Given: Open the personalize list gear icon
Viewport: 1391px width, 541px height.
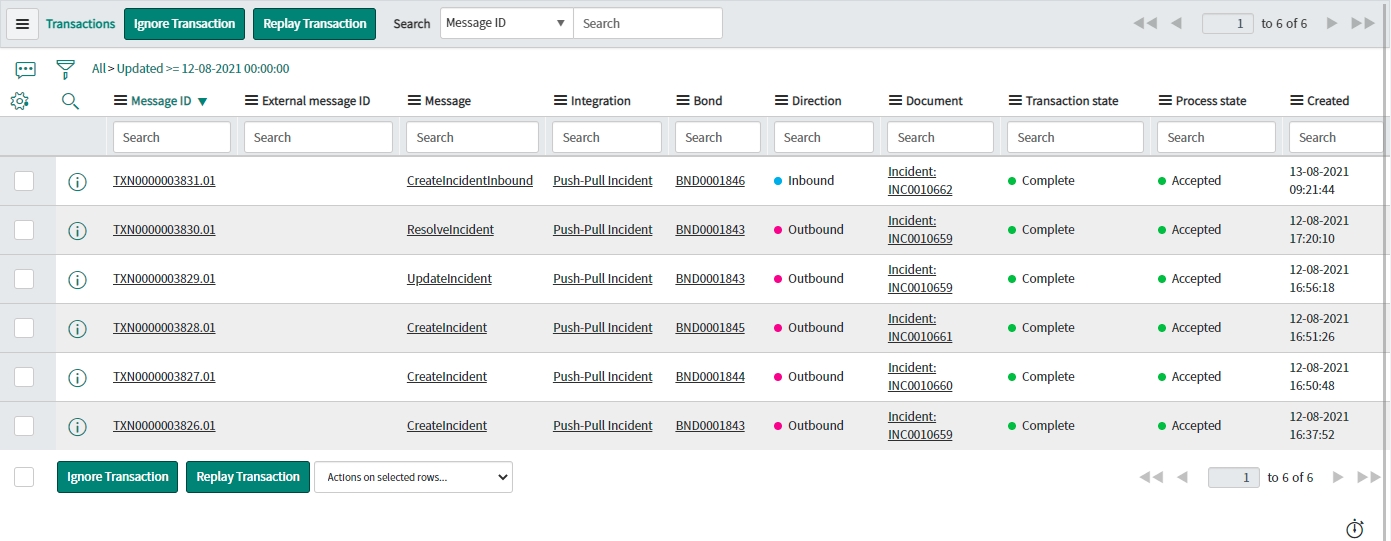Looking at the screenshot, I should [20, 101].
